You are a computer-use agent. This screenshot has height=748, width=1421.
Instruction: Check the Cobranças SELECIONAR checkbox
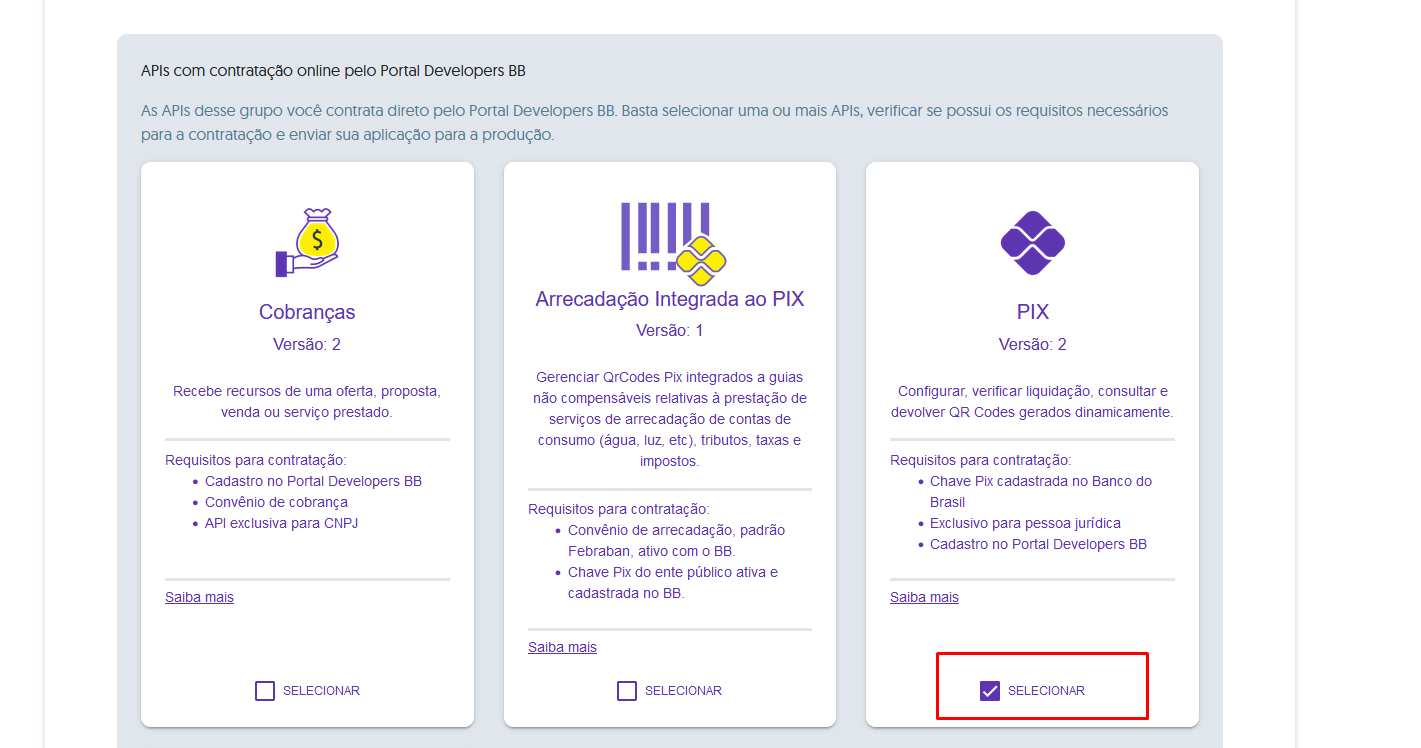click(x=265, y=691)
